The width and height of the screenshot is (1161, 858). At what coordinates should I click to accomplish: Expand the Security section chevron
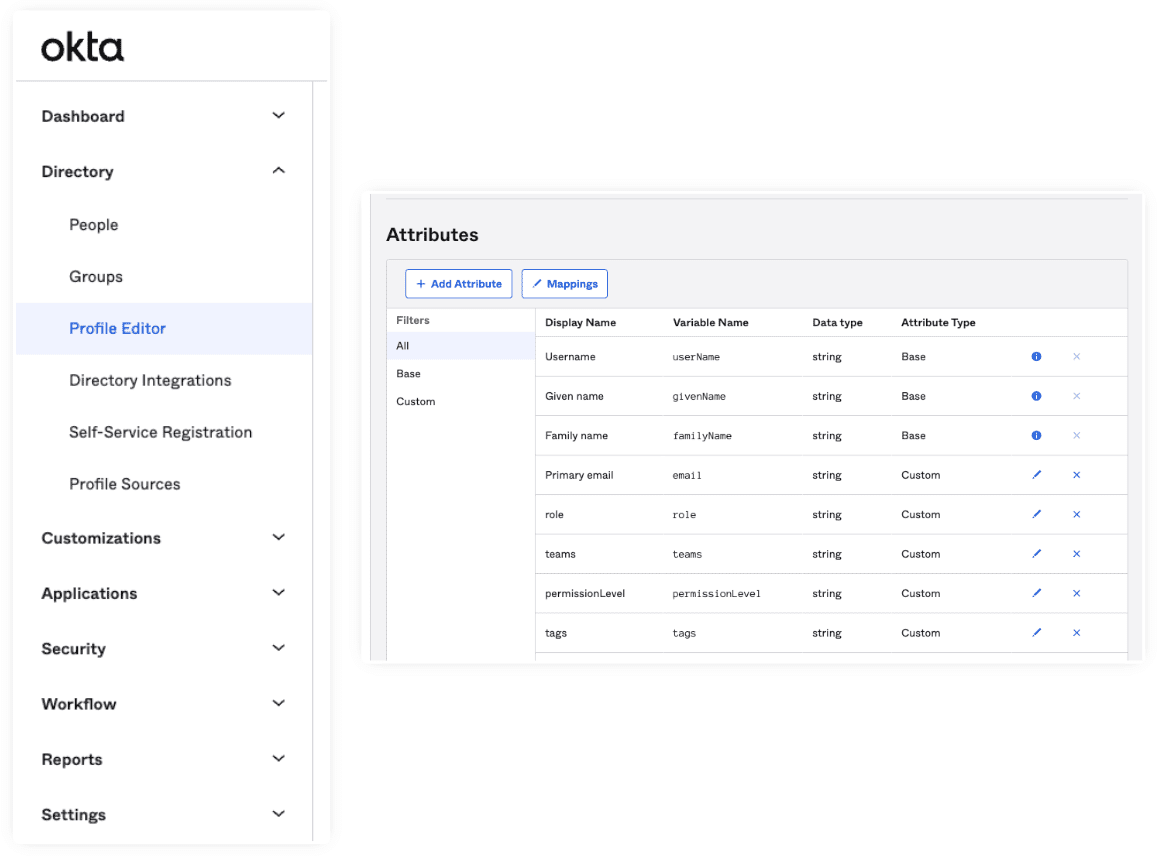[x=279, y=648]
